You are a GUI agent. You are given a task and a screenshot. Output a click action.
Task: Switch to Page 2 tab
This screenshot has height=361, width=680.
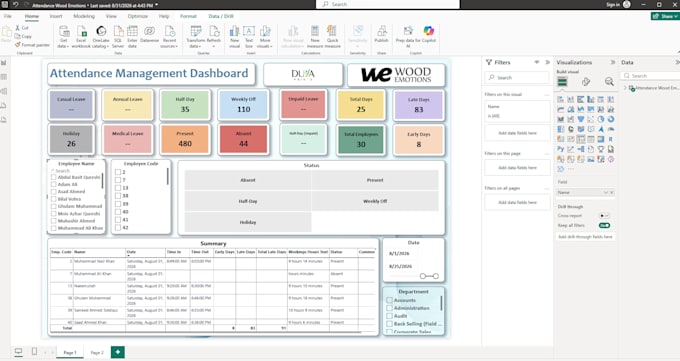(97, 352)
